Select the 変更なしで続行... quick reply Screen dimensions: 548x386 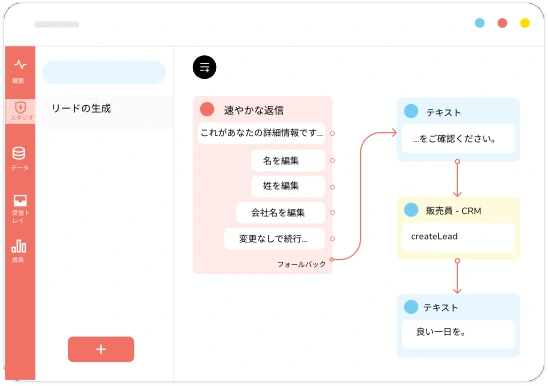tap(275, 239)
